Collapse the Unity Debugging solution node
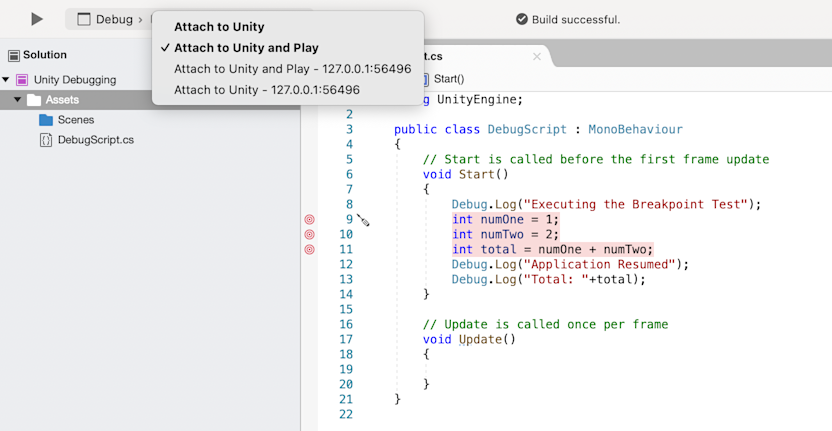Screen dimensions: 832x431 tap(6, 80)
